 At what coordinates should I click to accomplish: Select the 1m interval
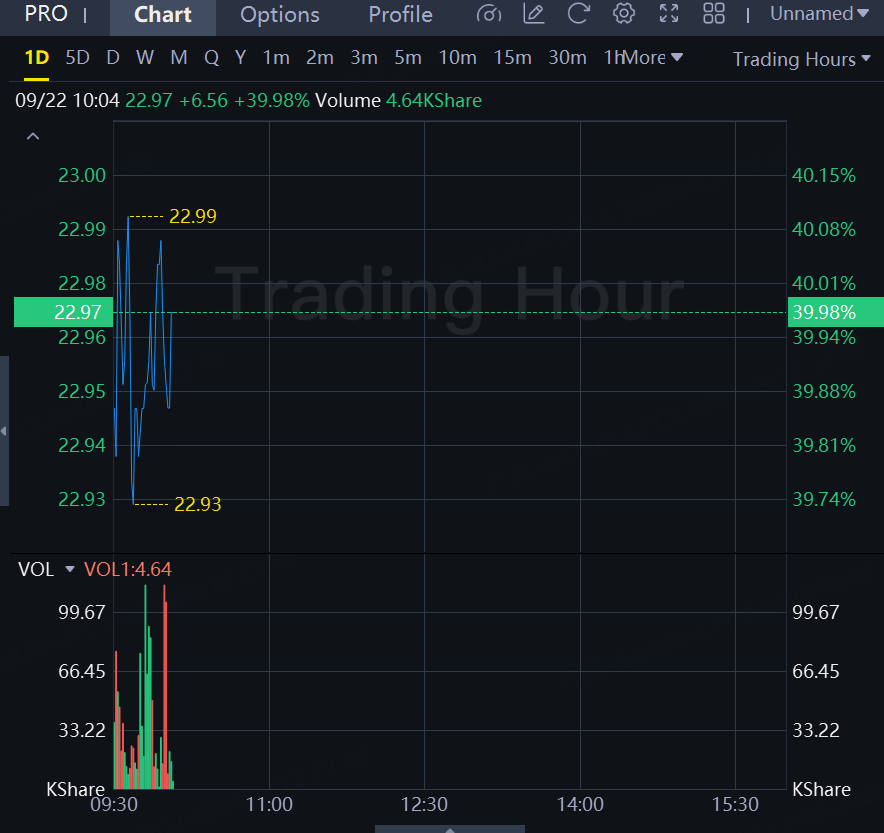[x=276, y=57]
